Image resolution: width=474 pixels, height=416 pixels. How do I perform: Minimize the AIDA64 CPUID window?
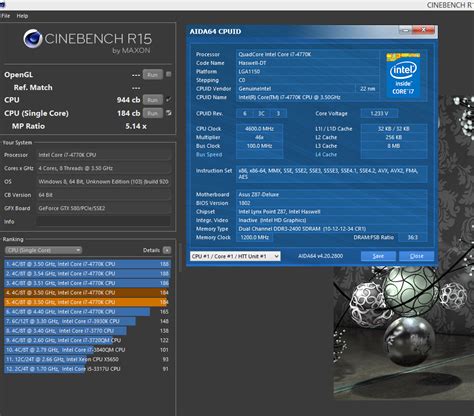tap(406, 30)
